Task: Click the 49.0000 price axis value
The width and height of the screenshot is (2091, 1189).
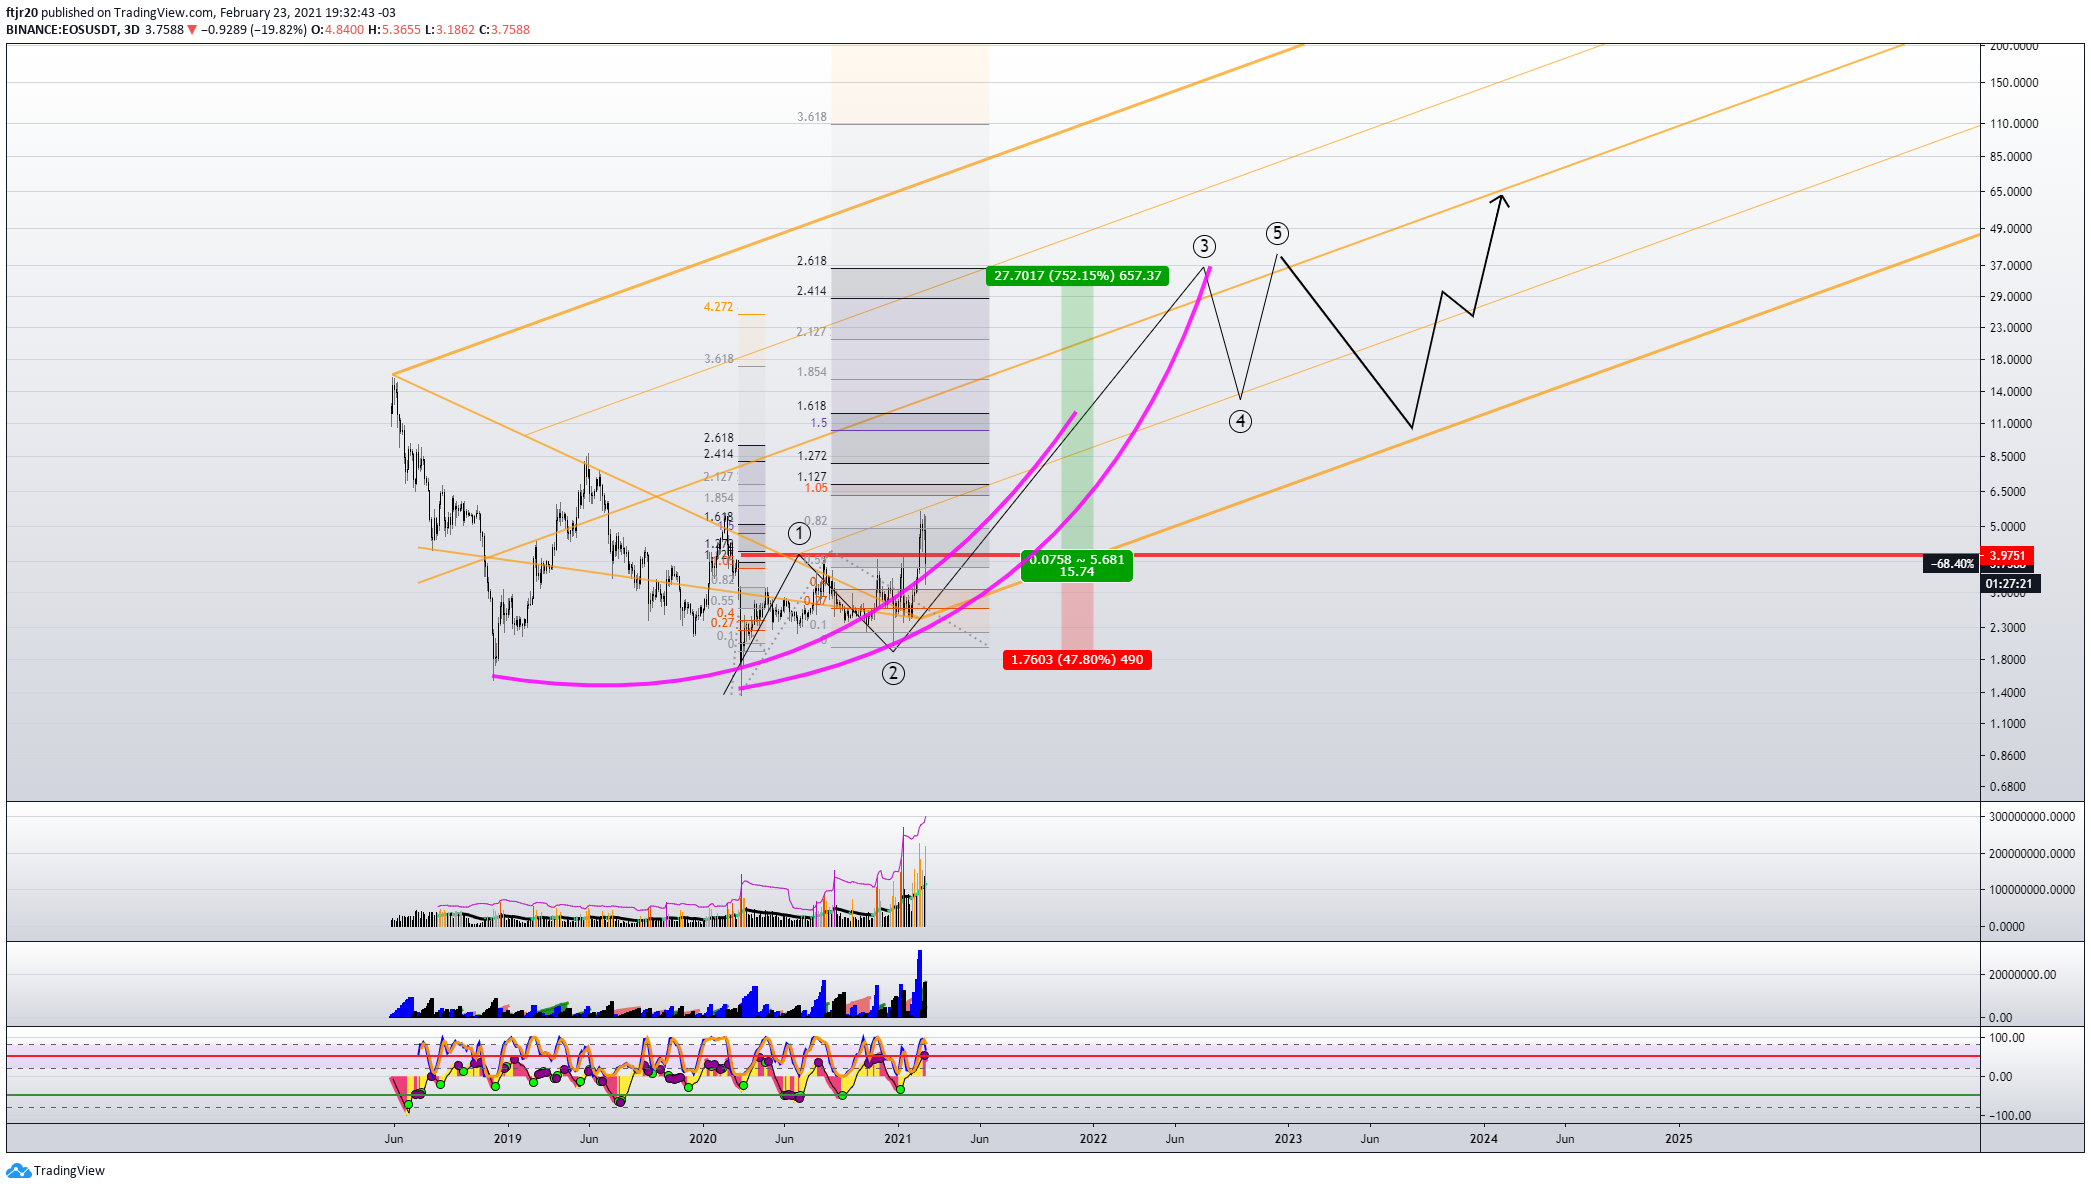Action: 2011,229
